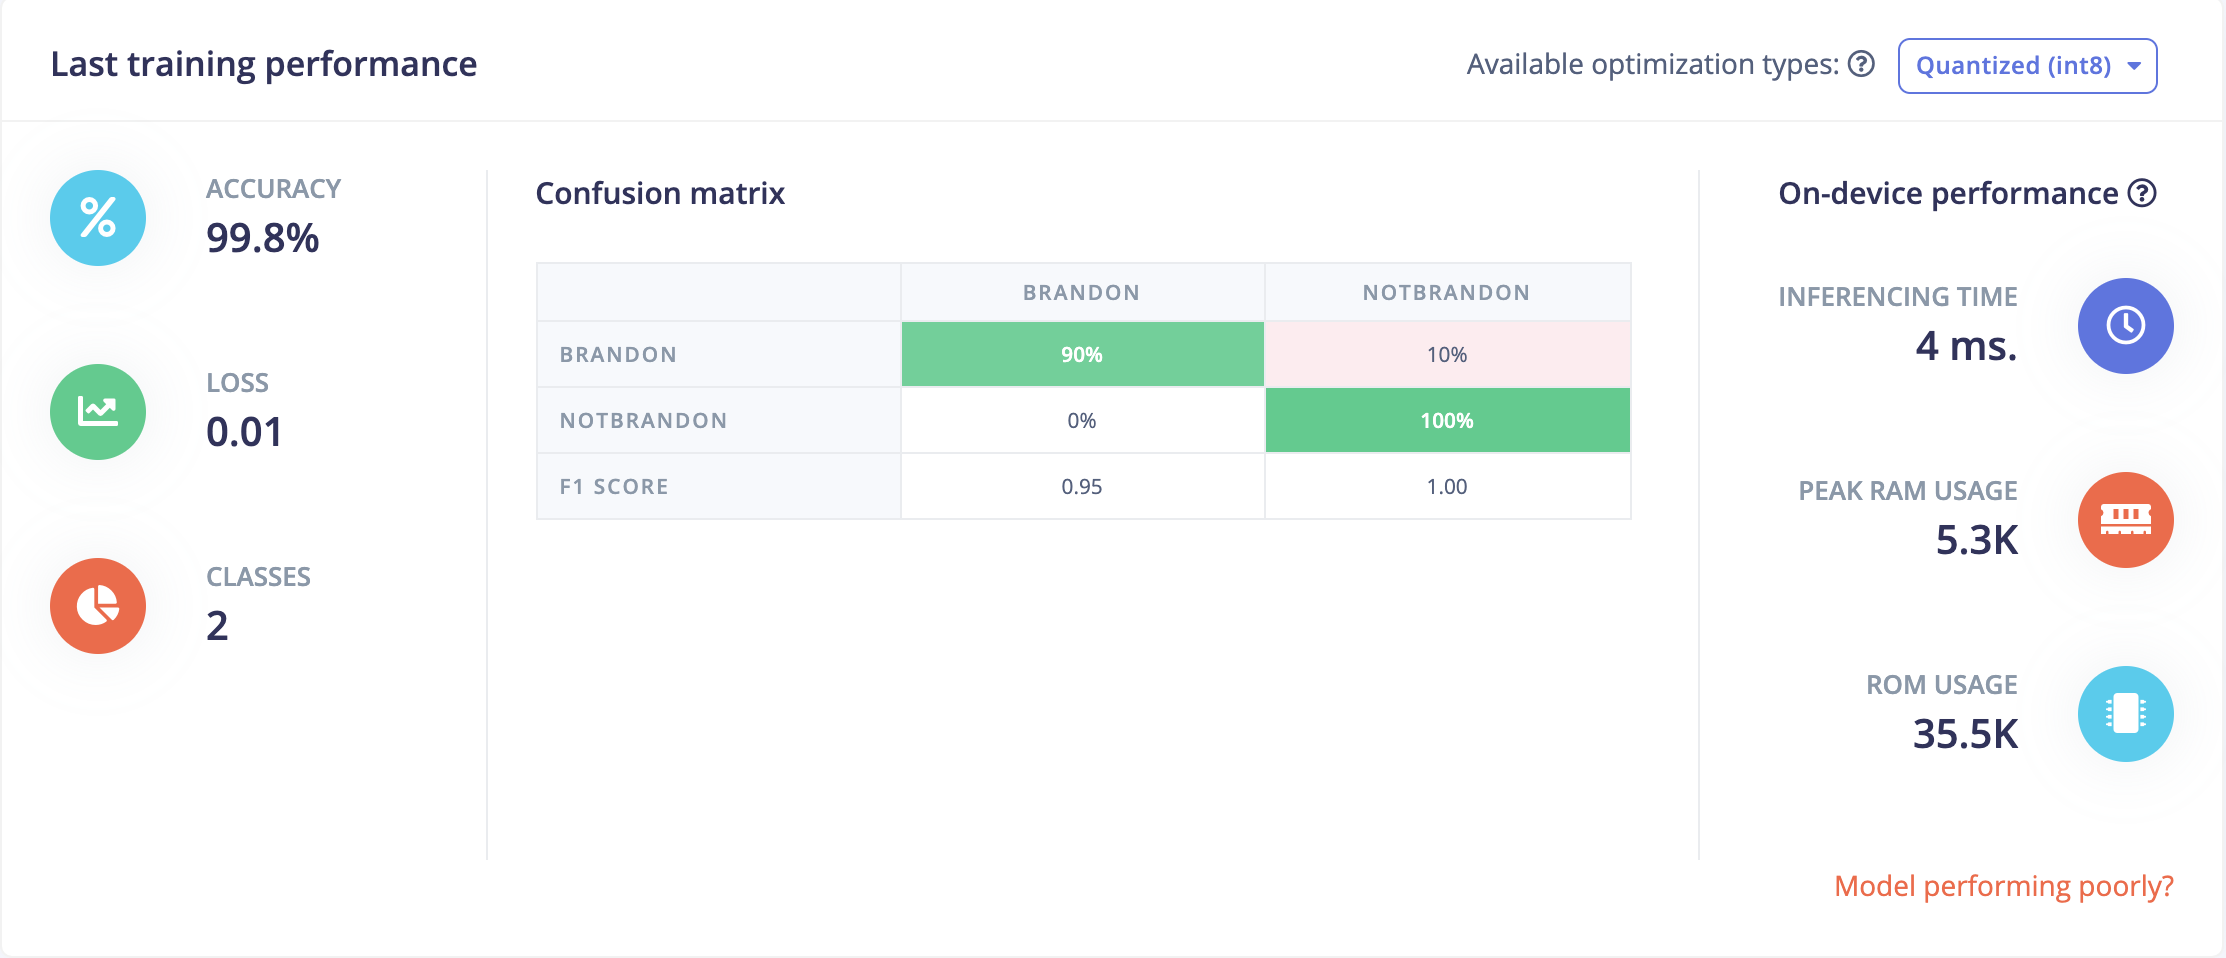2226x958 pixels.
Task: Select the green 100% confusion matrix cell
Action: tap(1447, 421)
